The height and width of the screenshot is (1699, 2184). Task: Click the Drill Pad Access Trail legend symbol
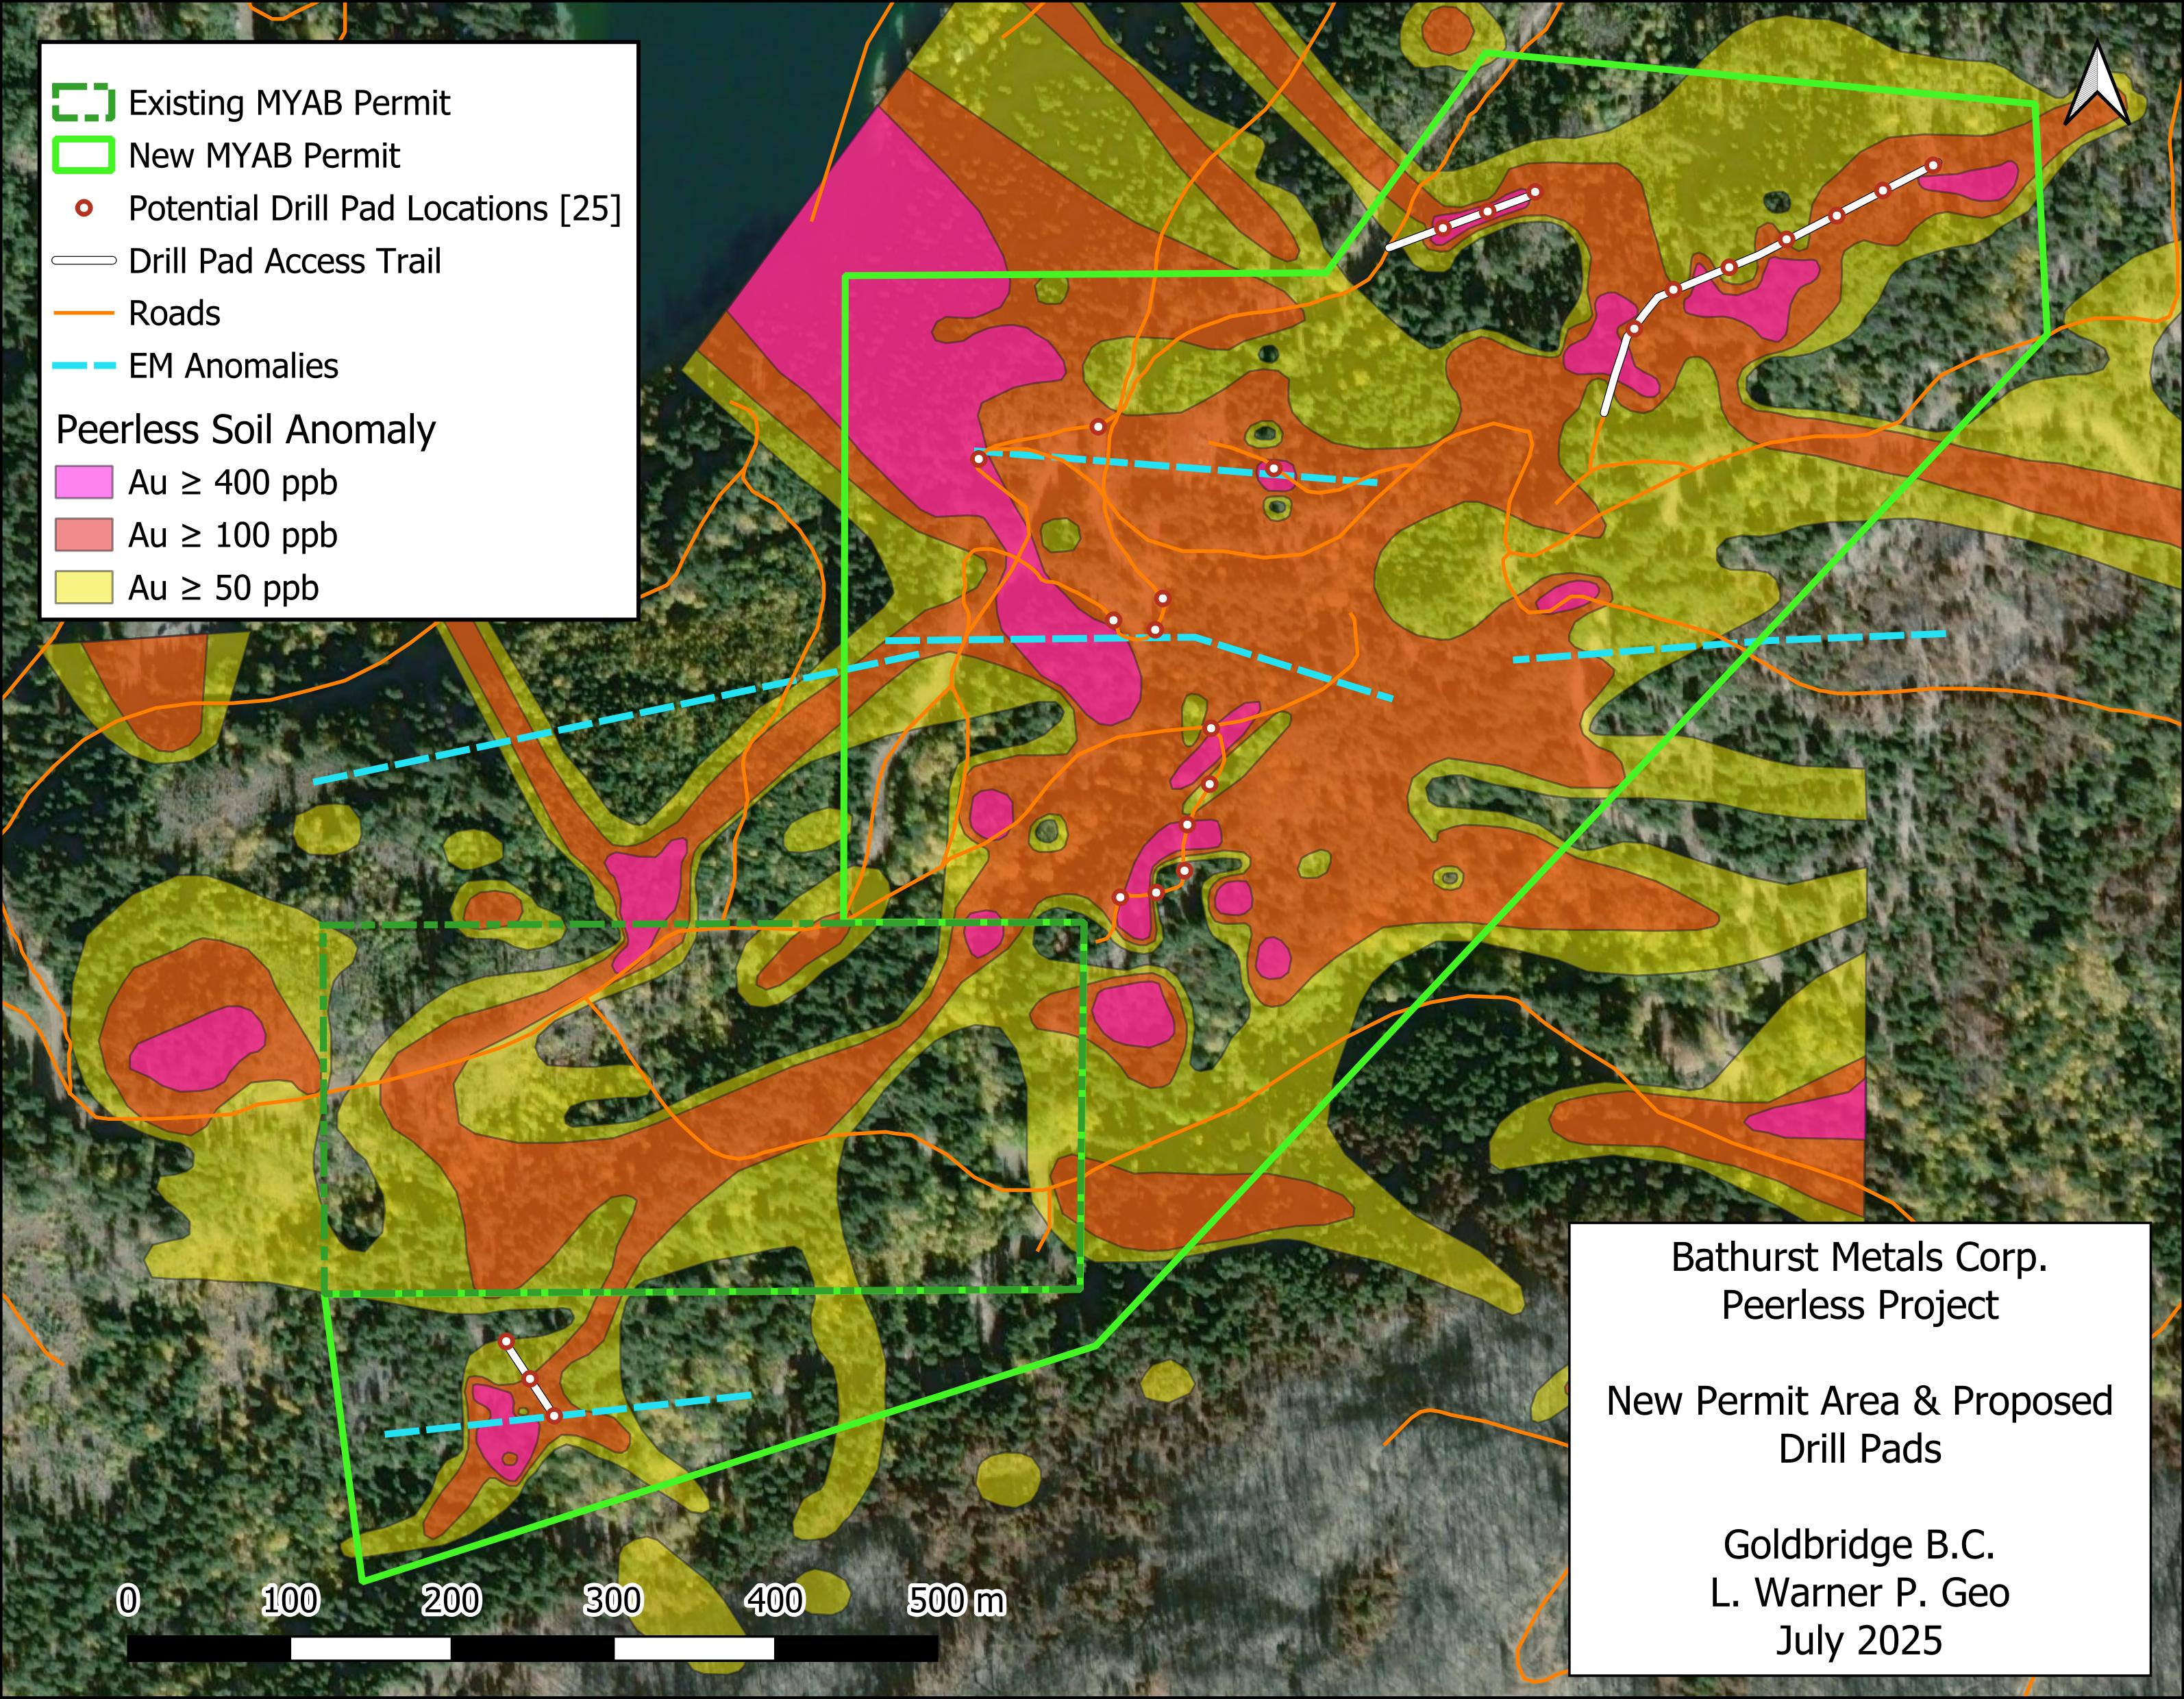(84, 262)
